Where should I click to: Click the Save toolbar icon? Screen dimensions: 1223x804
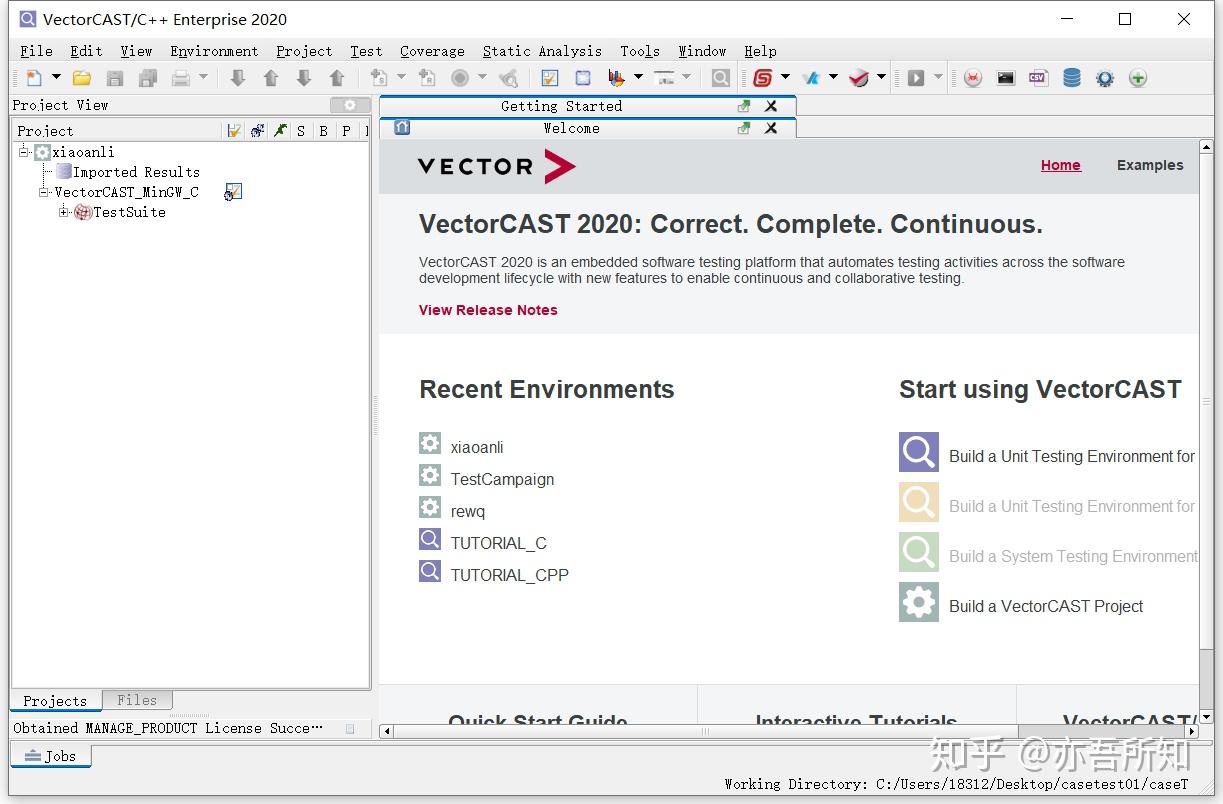[x=114, y=77]
